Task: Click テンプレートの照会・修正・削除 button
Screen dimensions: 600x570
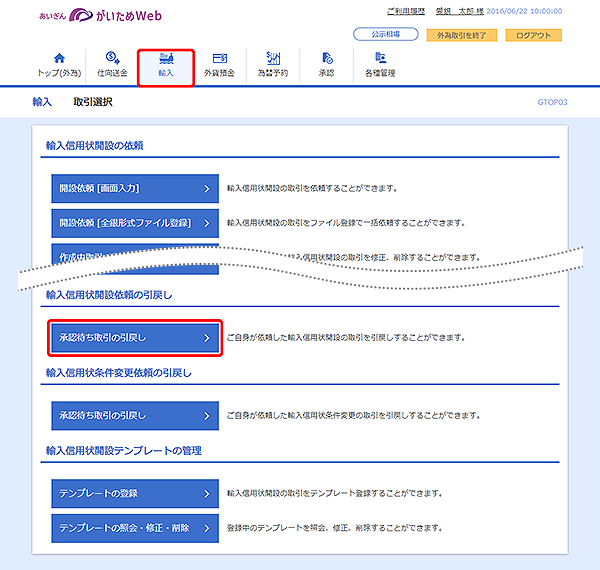Action: [135, 528]
